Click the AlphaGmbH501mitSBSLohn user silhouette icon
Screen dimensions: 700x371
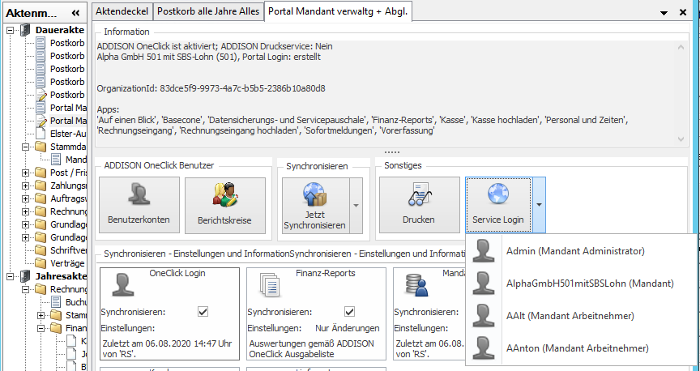pyautogui.click(x=483, y=283)
